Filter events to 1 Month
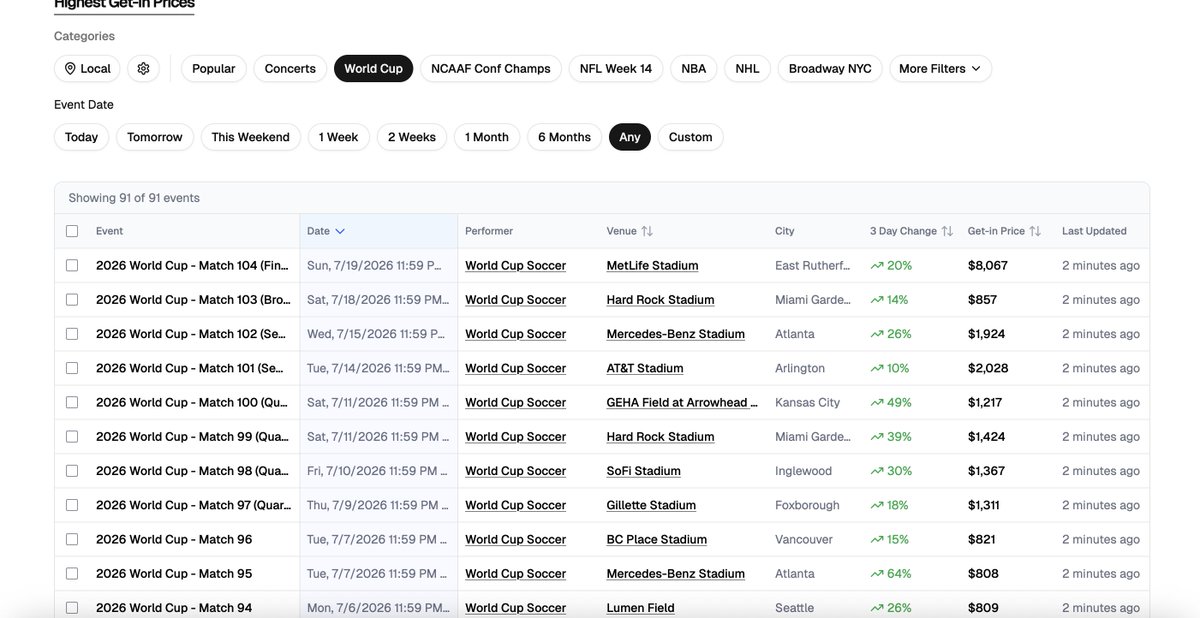 [487, 137]
